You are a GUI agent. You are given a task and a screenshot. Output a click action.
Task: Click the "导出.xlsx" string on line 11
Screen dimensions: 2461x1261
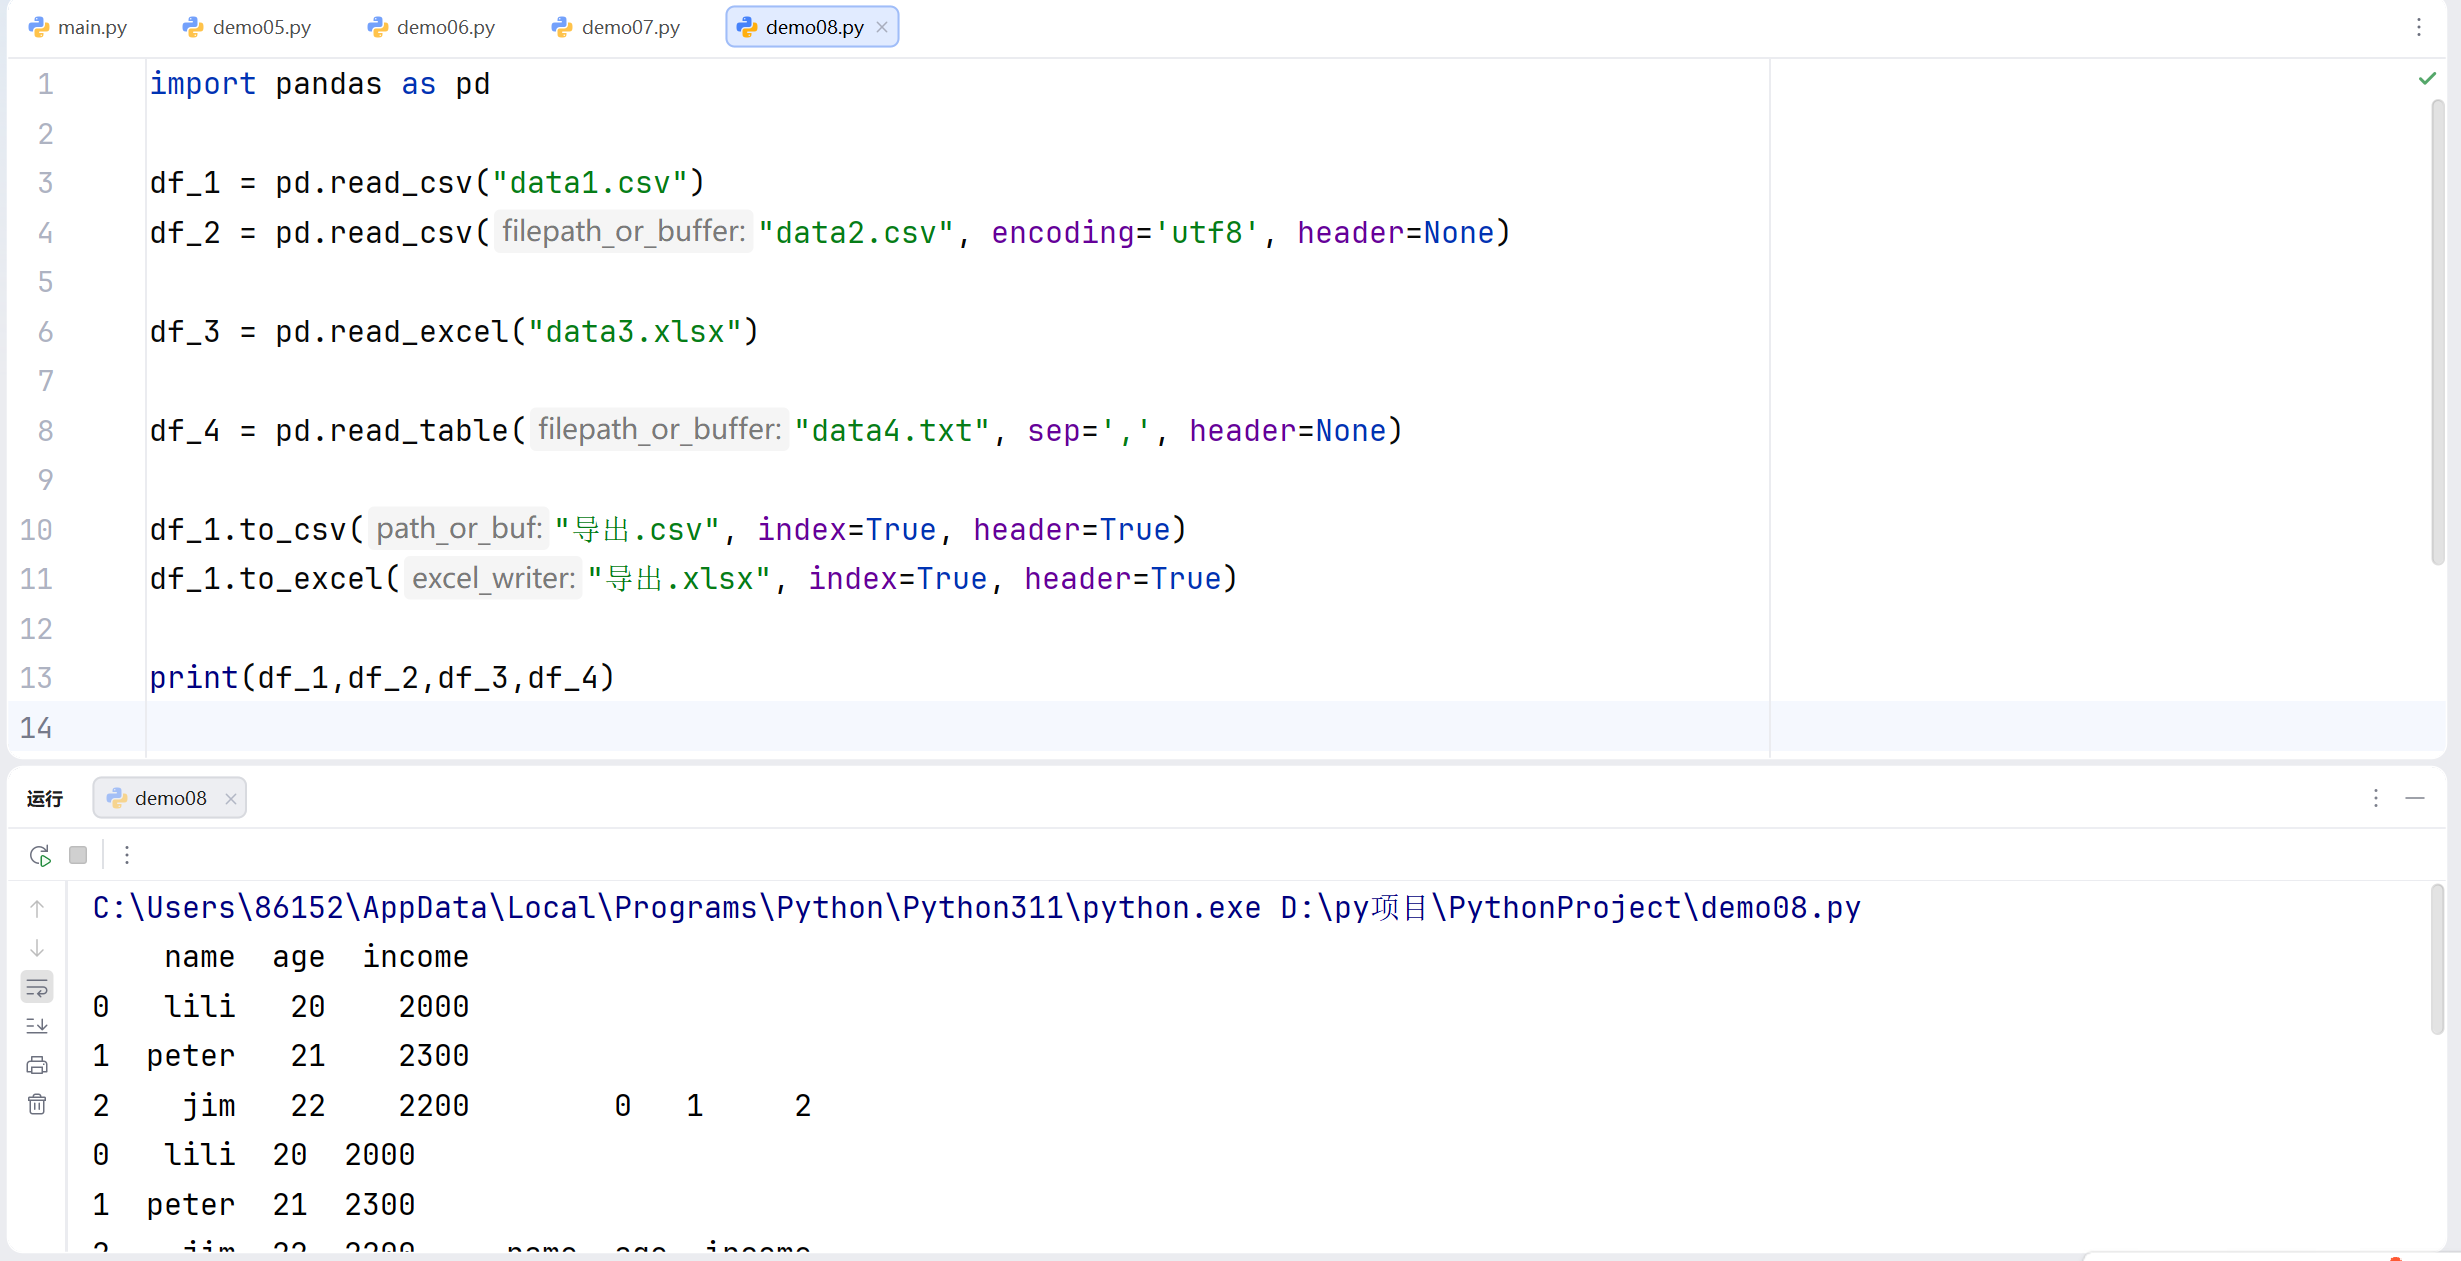(x=679, y=579)
